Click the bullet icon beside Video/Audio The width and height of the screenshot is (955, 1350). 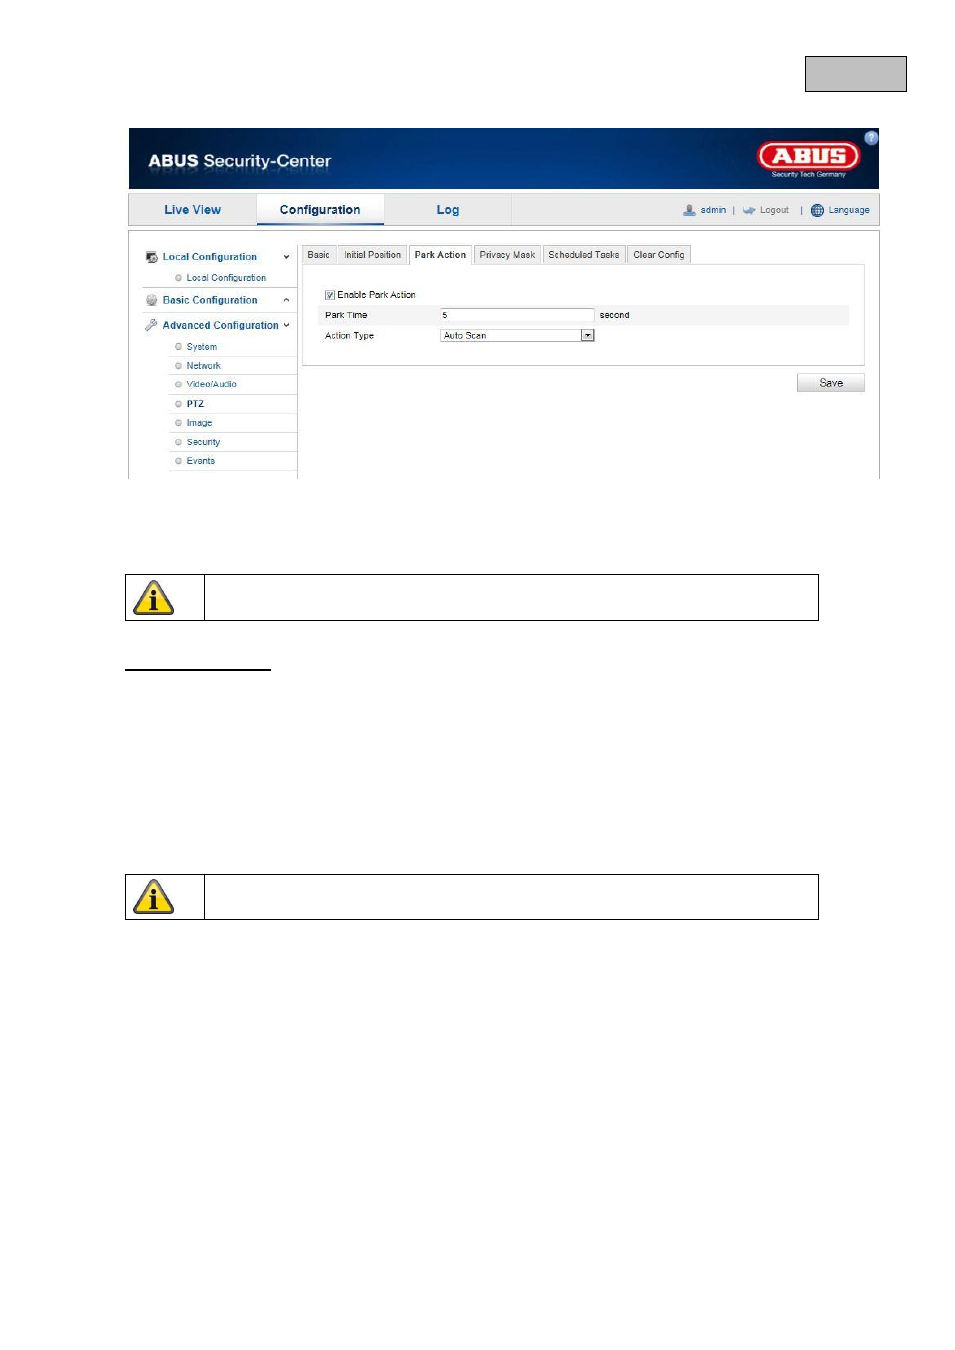pos(178,384)
